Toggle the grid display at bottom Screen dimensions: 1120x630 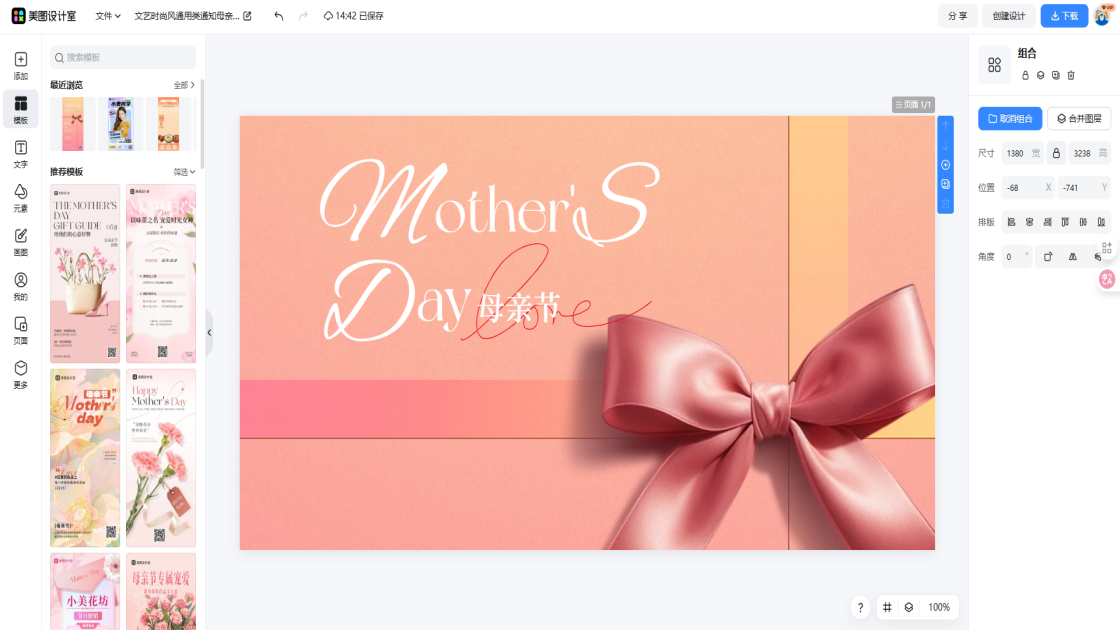887,607
